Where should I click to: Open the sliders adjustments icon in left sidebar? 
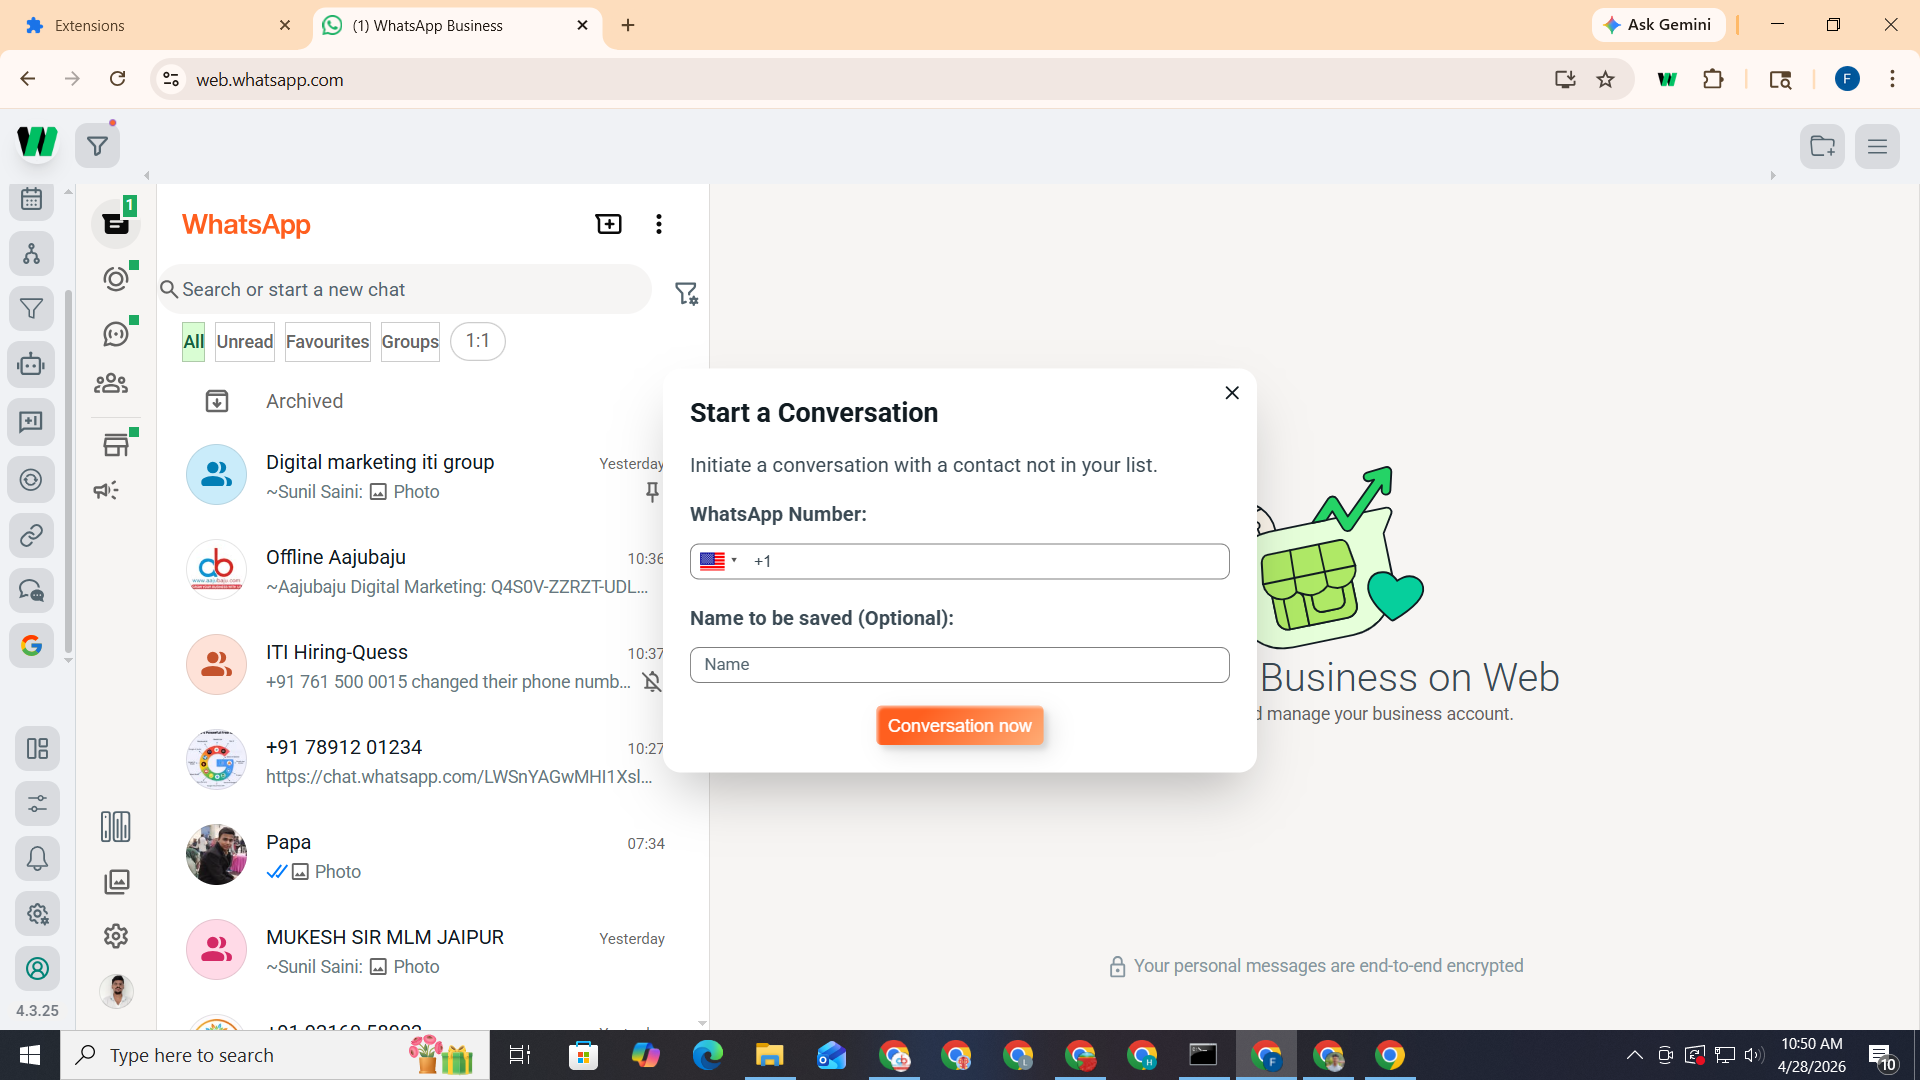click(37, 803)
